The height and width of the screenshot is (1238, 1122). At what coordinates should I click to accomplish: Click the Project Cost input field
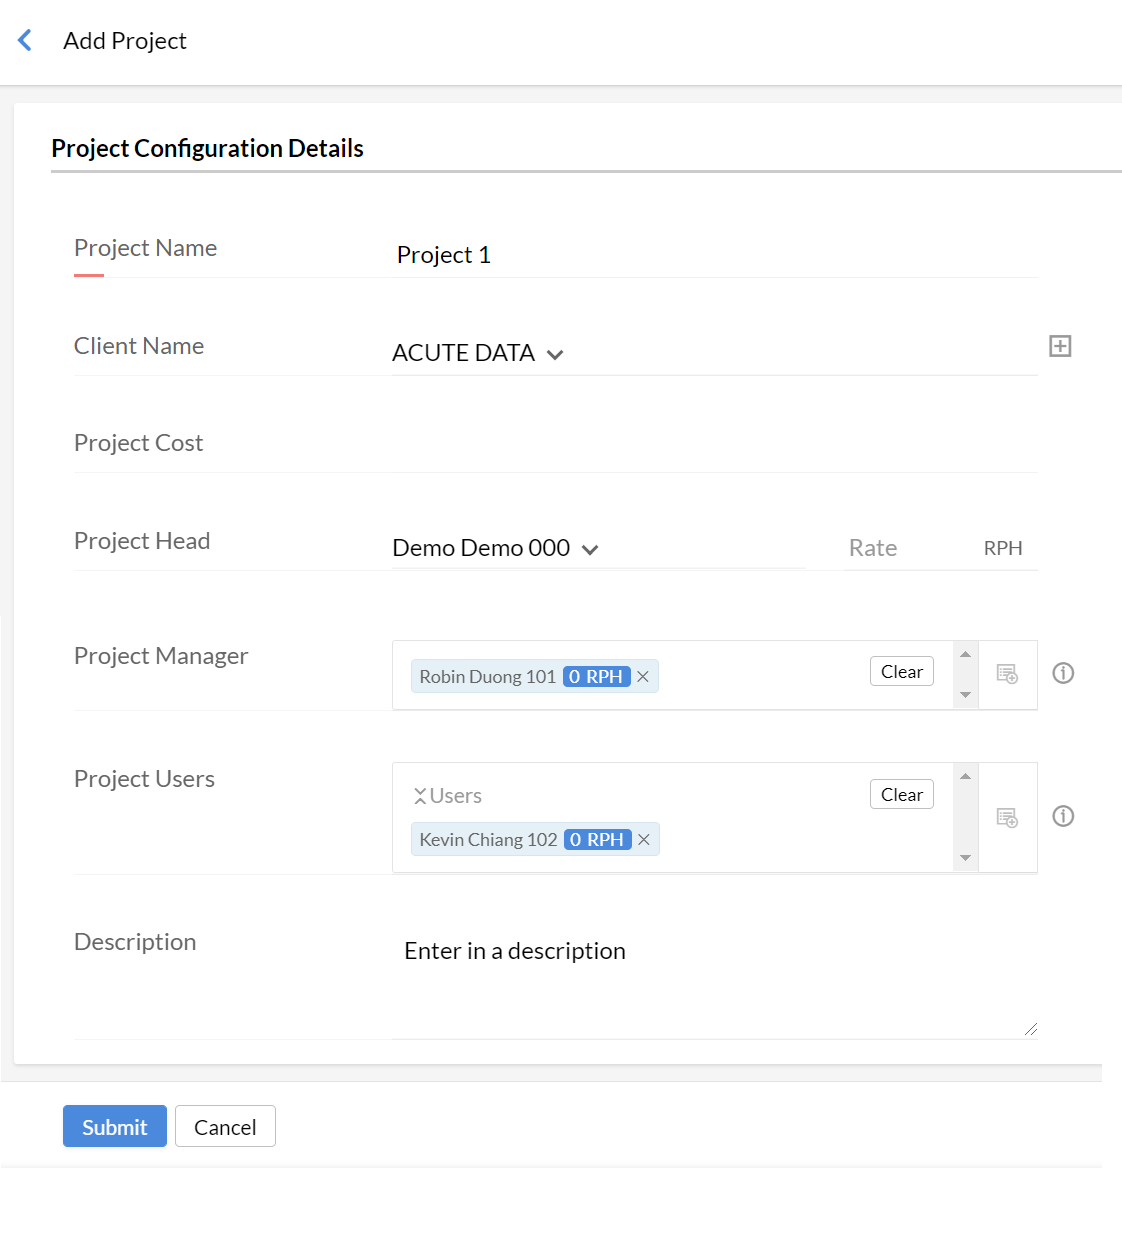click(x=714, y=444)
